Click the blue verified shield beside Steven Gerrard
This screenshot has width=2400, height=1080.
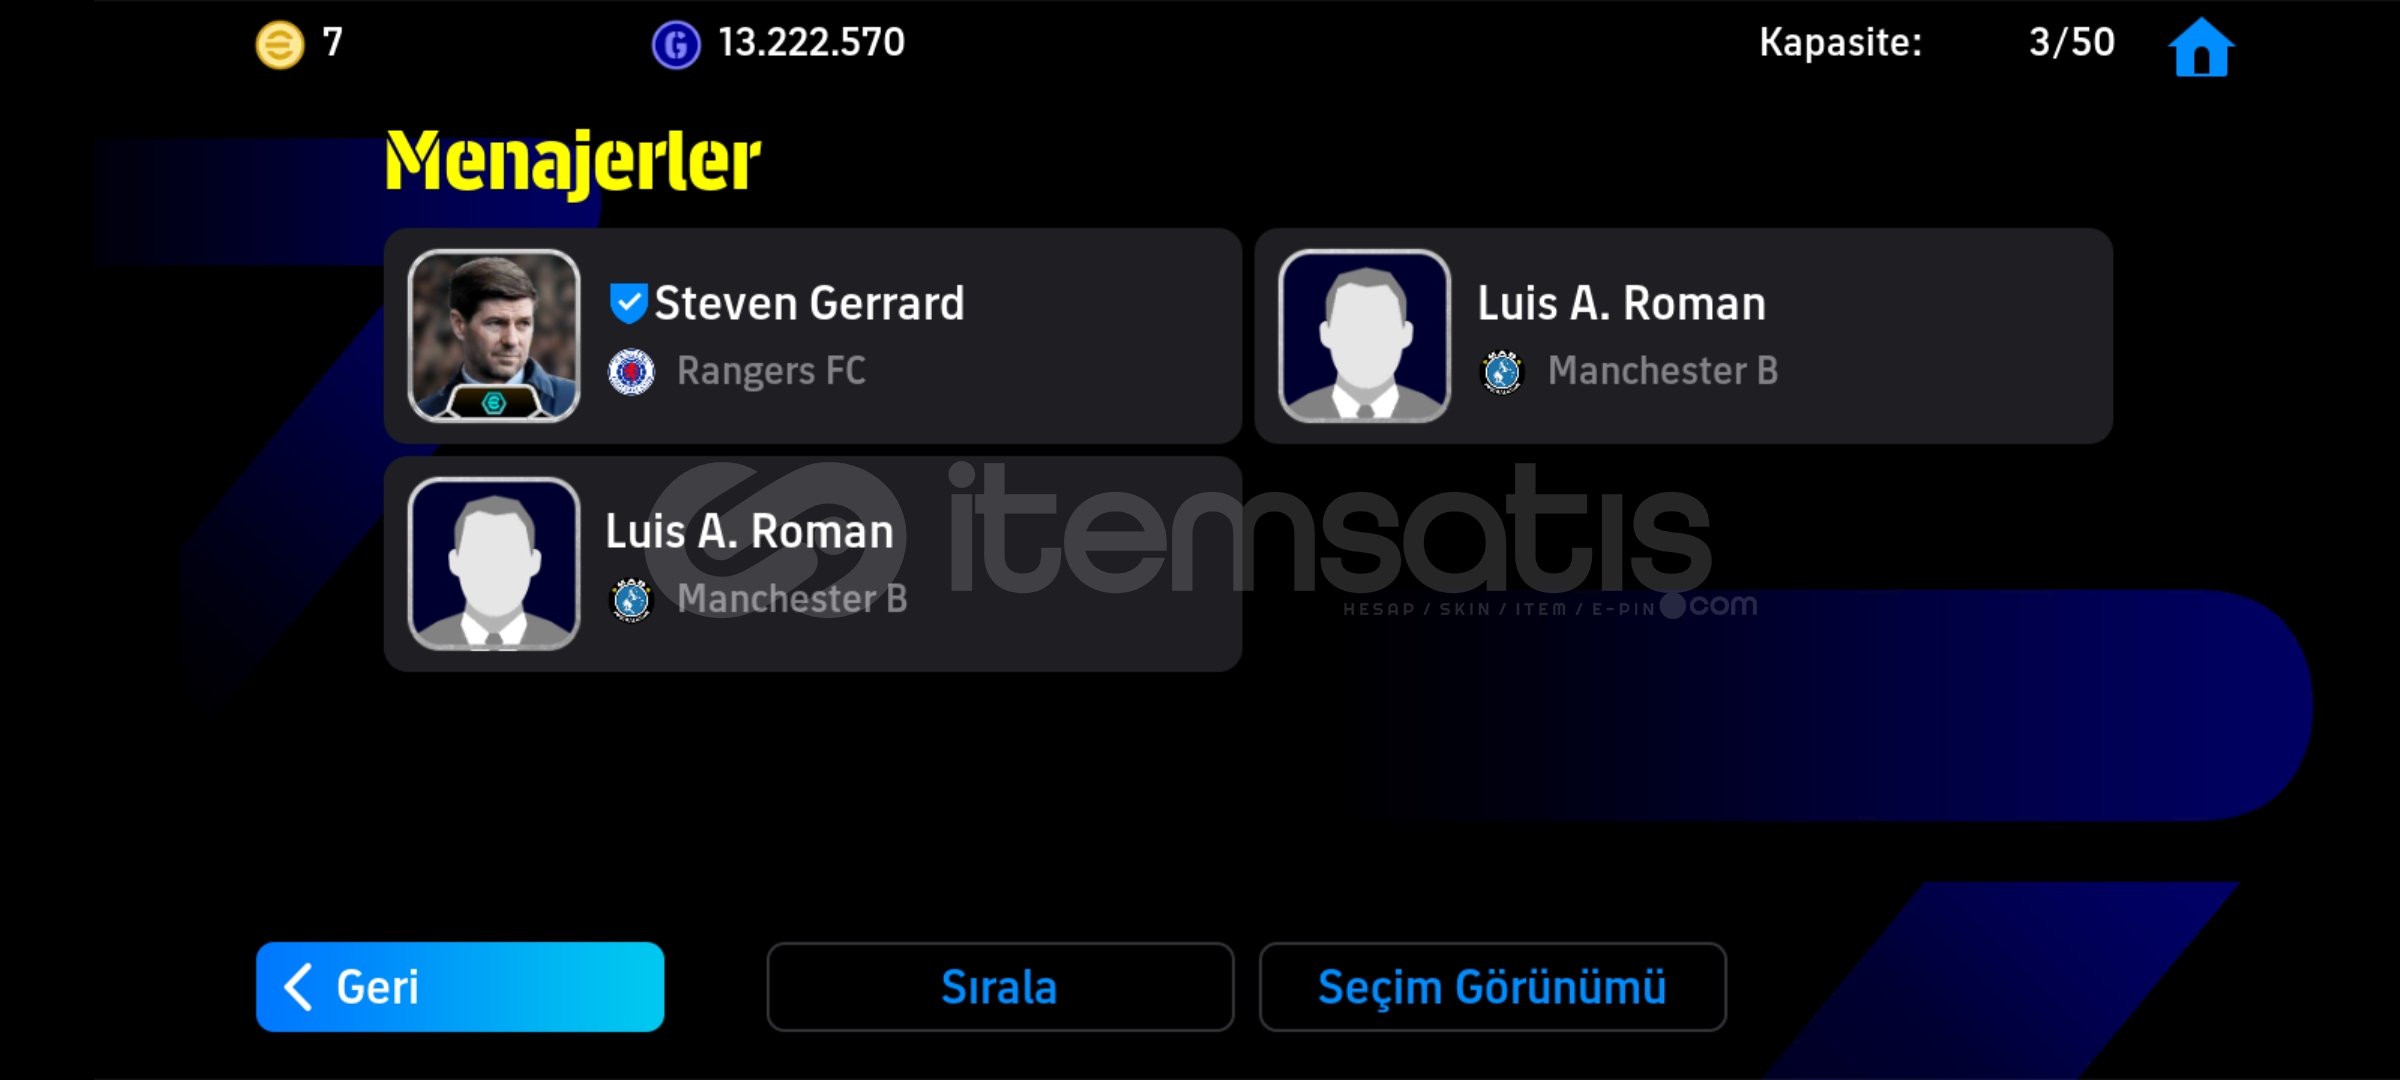click(x=628, y=303)
